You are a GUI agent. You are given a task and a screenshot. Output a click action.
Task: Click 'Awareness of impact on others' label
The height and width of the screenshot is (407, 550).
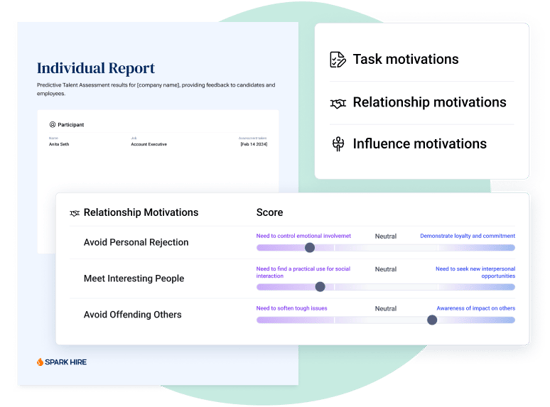point(476,308)
